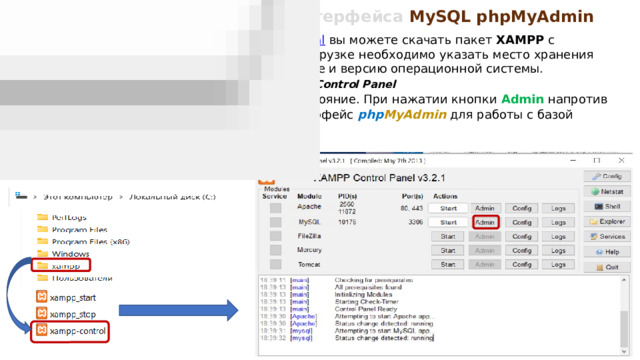Open Config for the FileZilla module
The height and width of the screenshot is (360, 640).
pyautogui.click(x=522, y=237)
